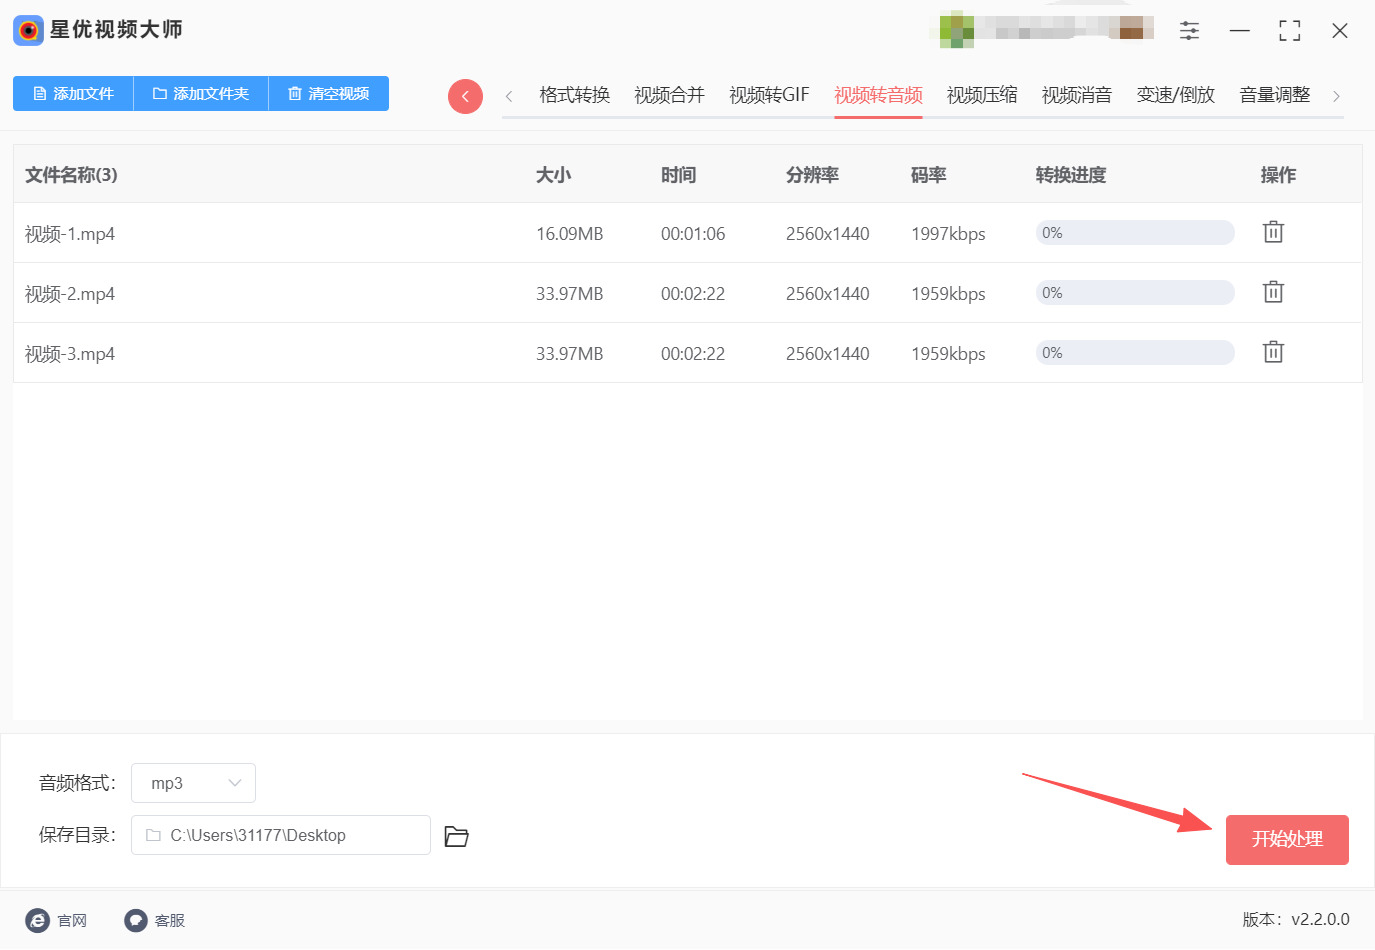This screenshot has width=1375, height=950.
Task: Select the 视频转音频 tab
Action: click(879, 95)
